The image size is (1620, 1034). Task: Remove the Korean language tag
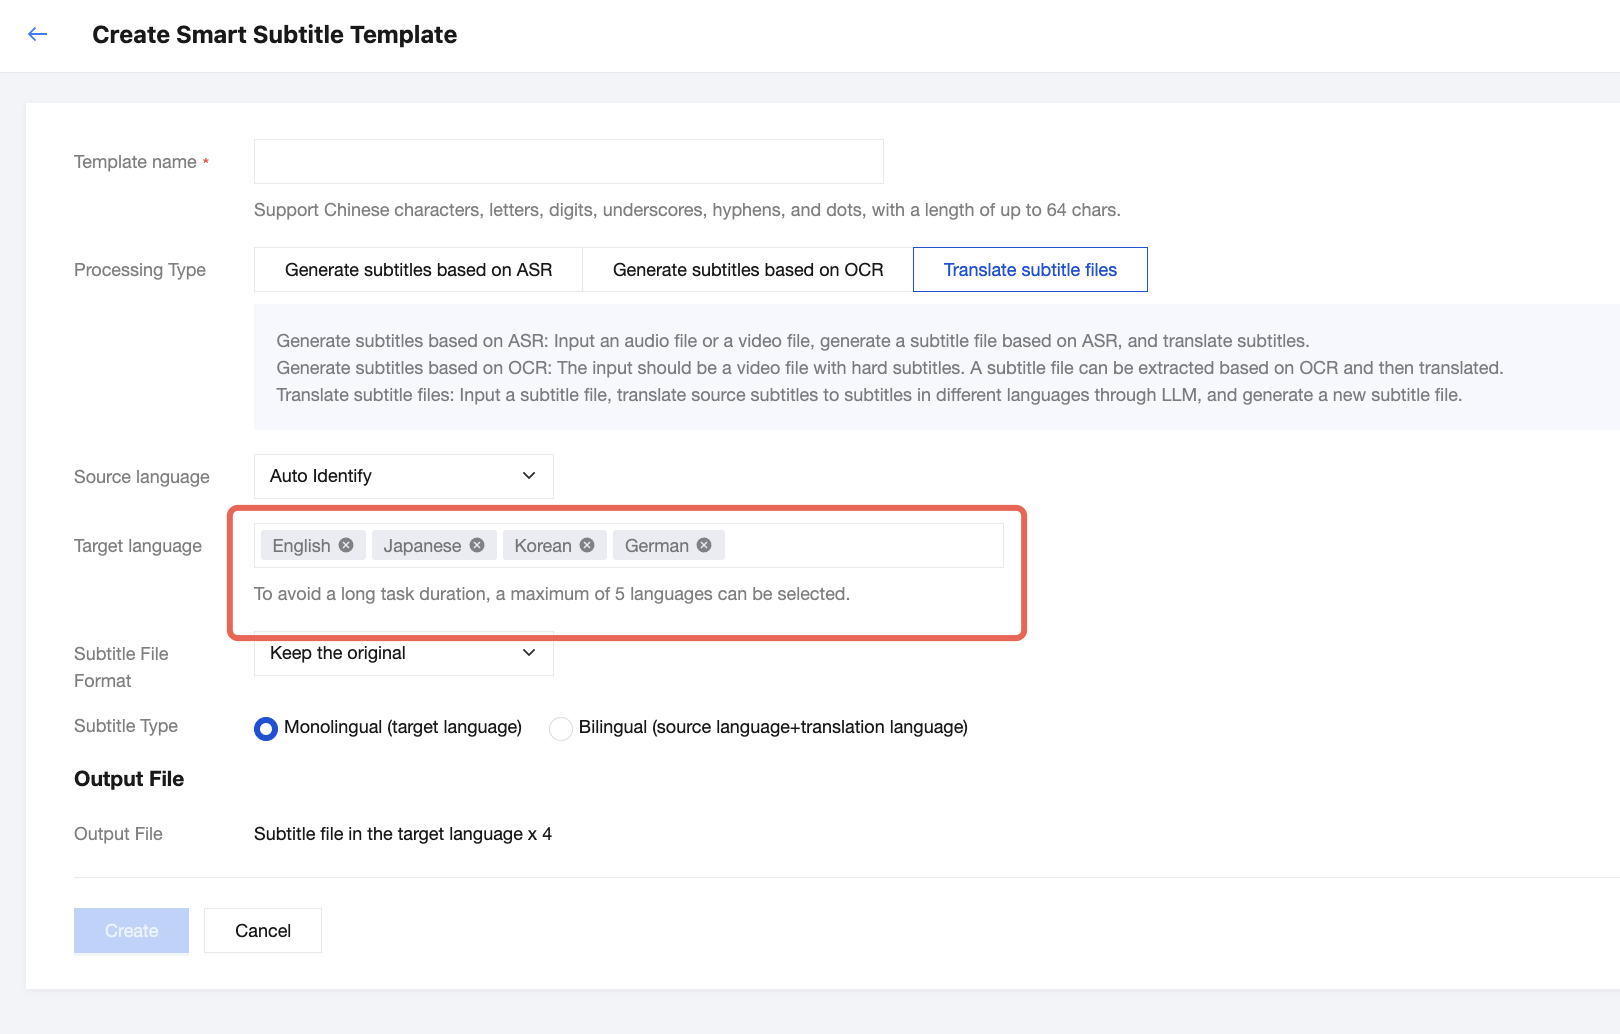pos(587,545)
